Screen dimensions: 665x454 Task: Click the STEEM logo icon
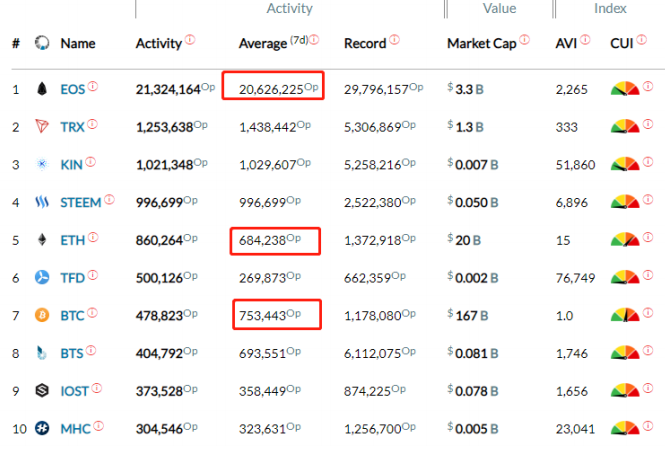tap(42, 202)
